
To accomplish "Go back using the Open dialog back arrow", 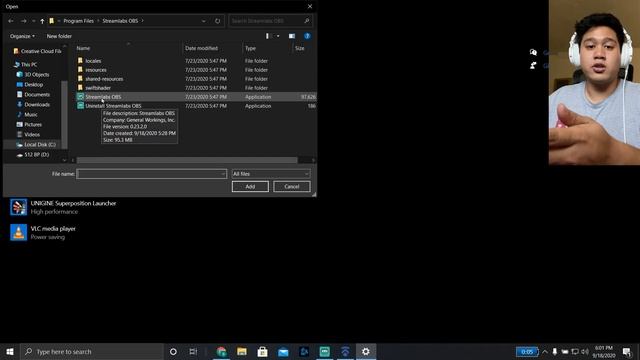I will [x=11, y=21].
